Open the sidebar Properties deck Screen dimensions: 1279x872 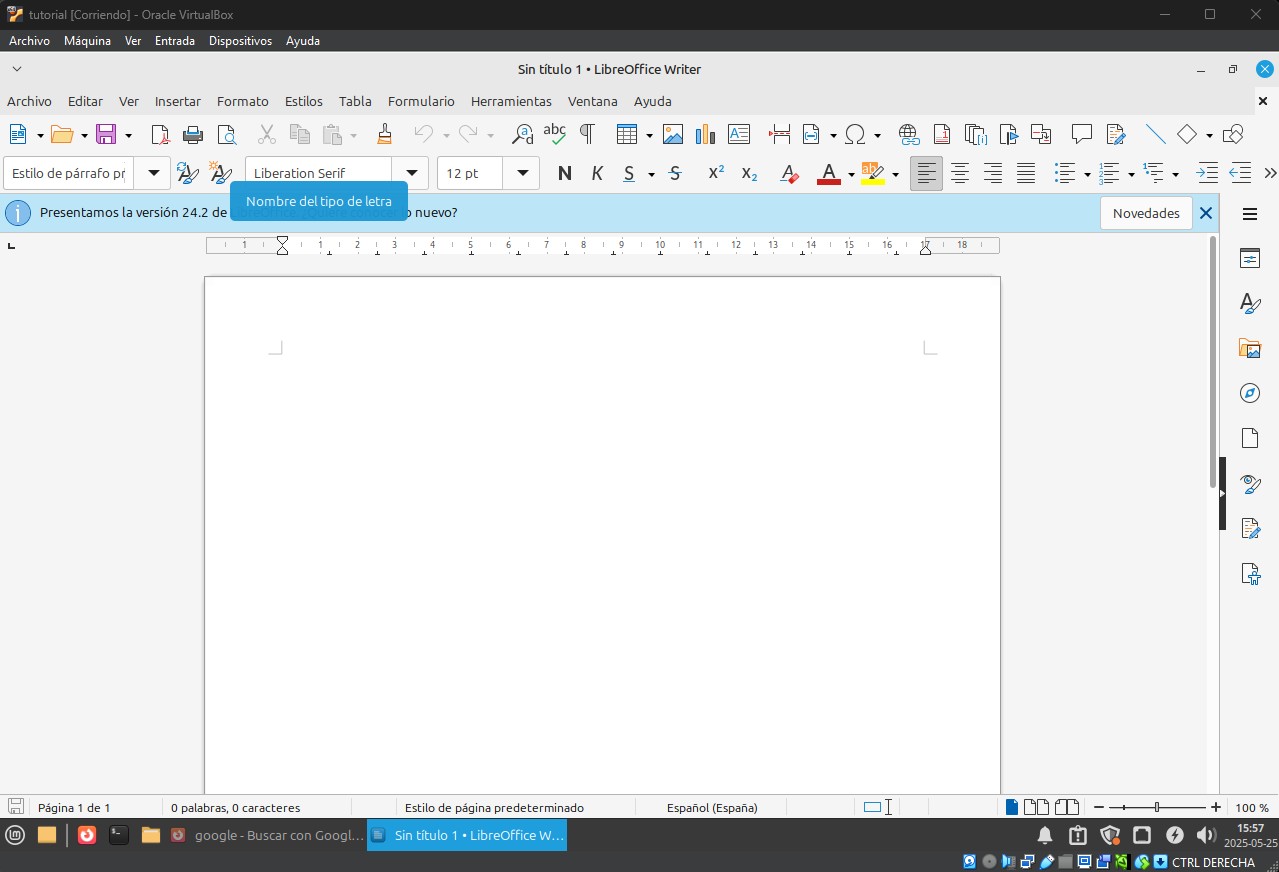[x=1250, y=258]
